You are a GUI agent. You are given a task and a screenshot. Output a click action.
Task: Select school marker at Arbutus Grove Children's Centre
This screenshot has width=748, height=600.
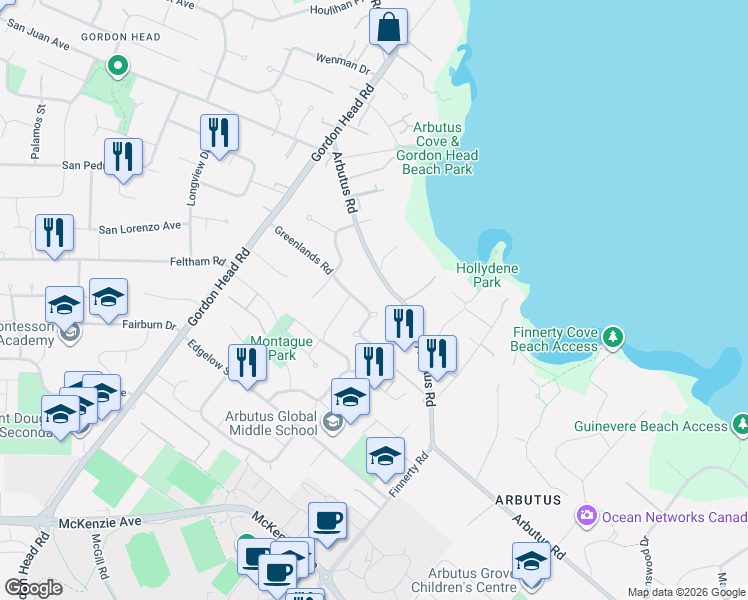531,563
